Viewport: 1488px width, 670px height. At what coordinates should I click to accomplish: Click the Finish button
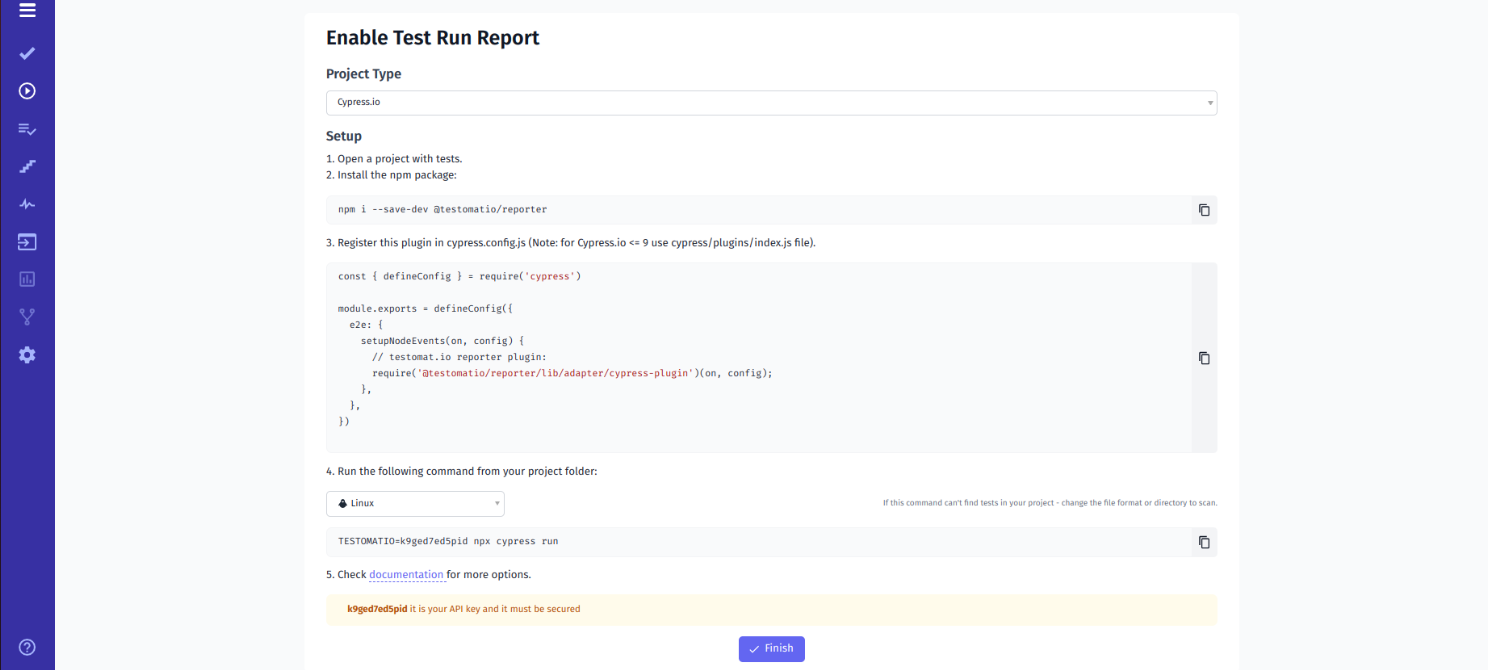(x=771, y=648)
